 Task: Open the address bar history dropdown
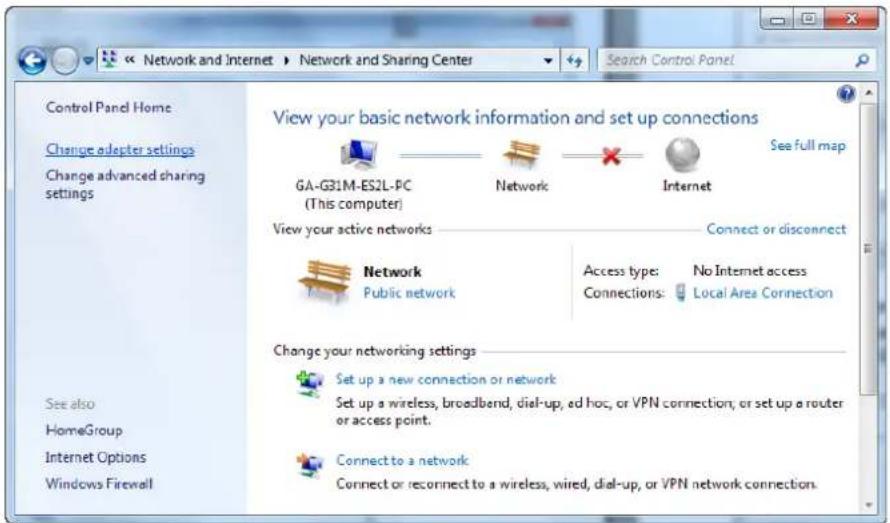548,60
